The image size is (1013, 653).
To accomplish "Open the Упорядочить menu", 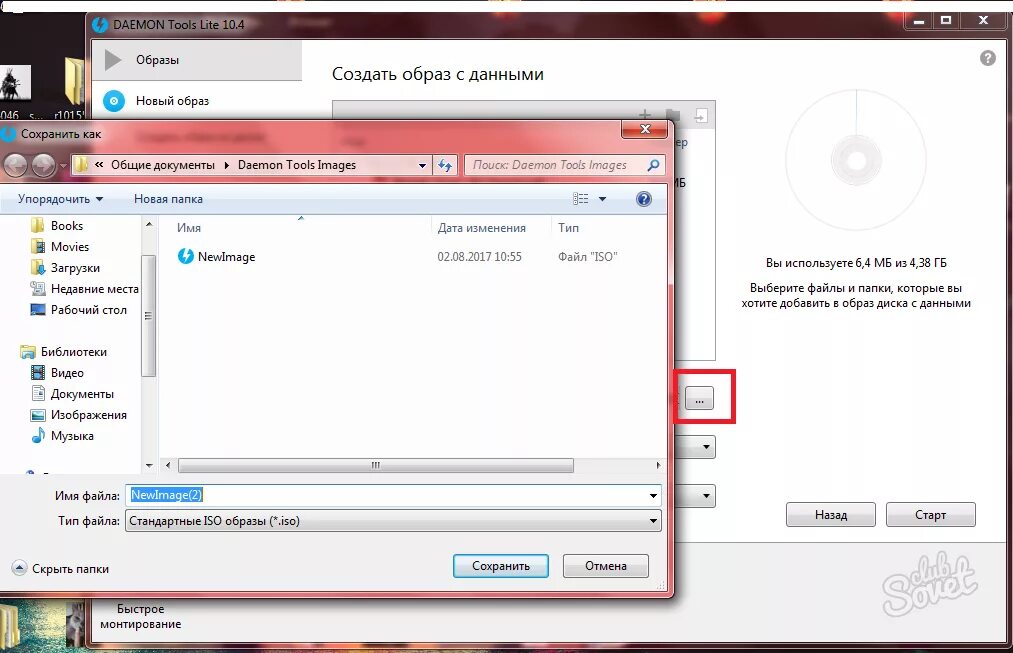I will [x=60, y=199].
